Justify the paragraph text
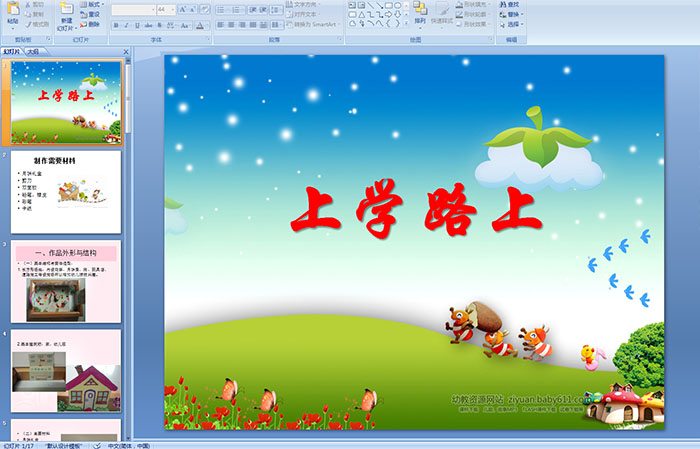This screenshot has width=700, height=449. [253, 25]
